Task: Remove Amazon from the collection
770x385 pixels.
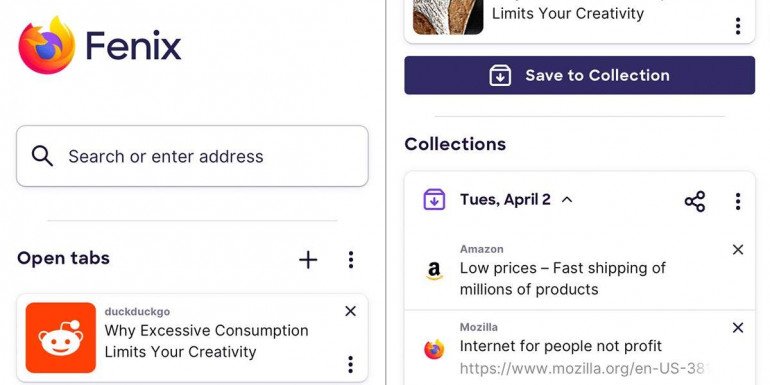Action: (738, 249)
